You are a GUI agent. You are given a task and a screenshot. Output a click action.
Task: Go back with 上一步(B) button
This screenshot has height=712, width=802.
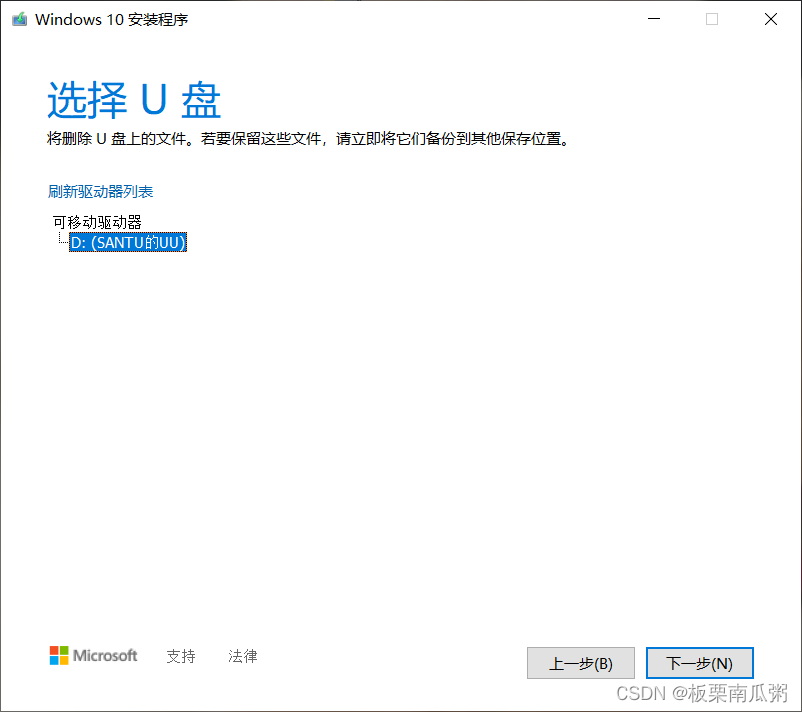581,663
